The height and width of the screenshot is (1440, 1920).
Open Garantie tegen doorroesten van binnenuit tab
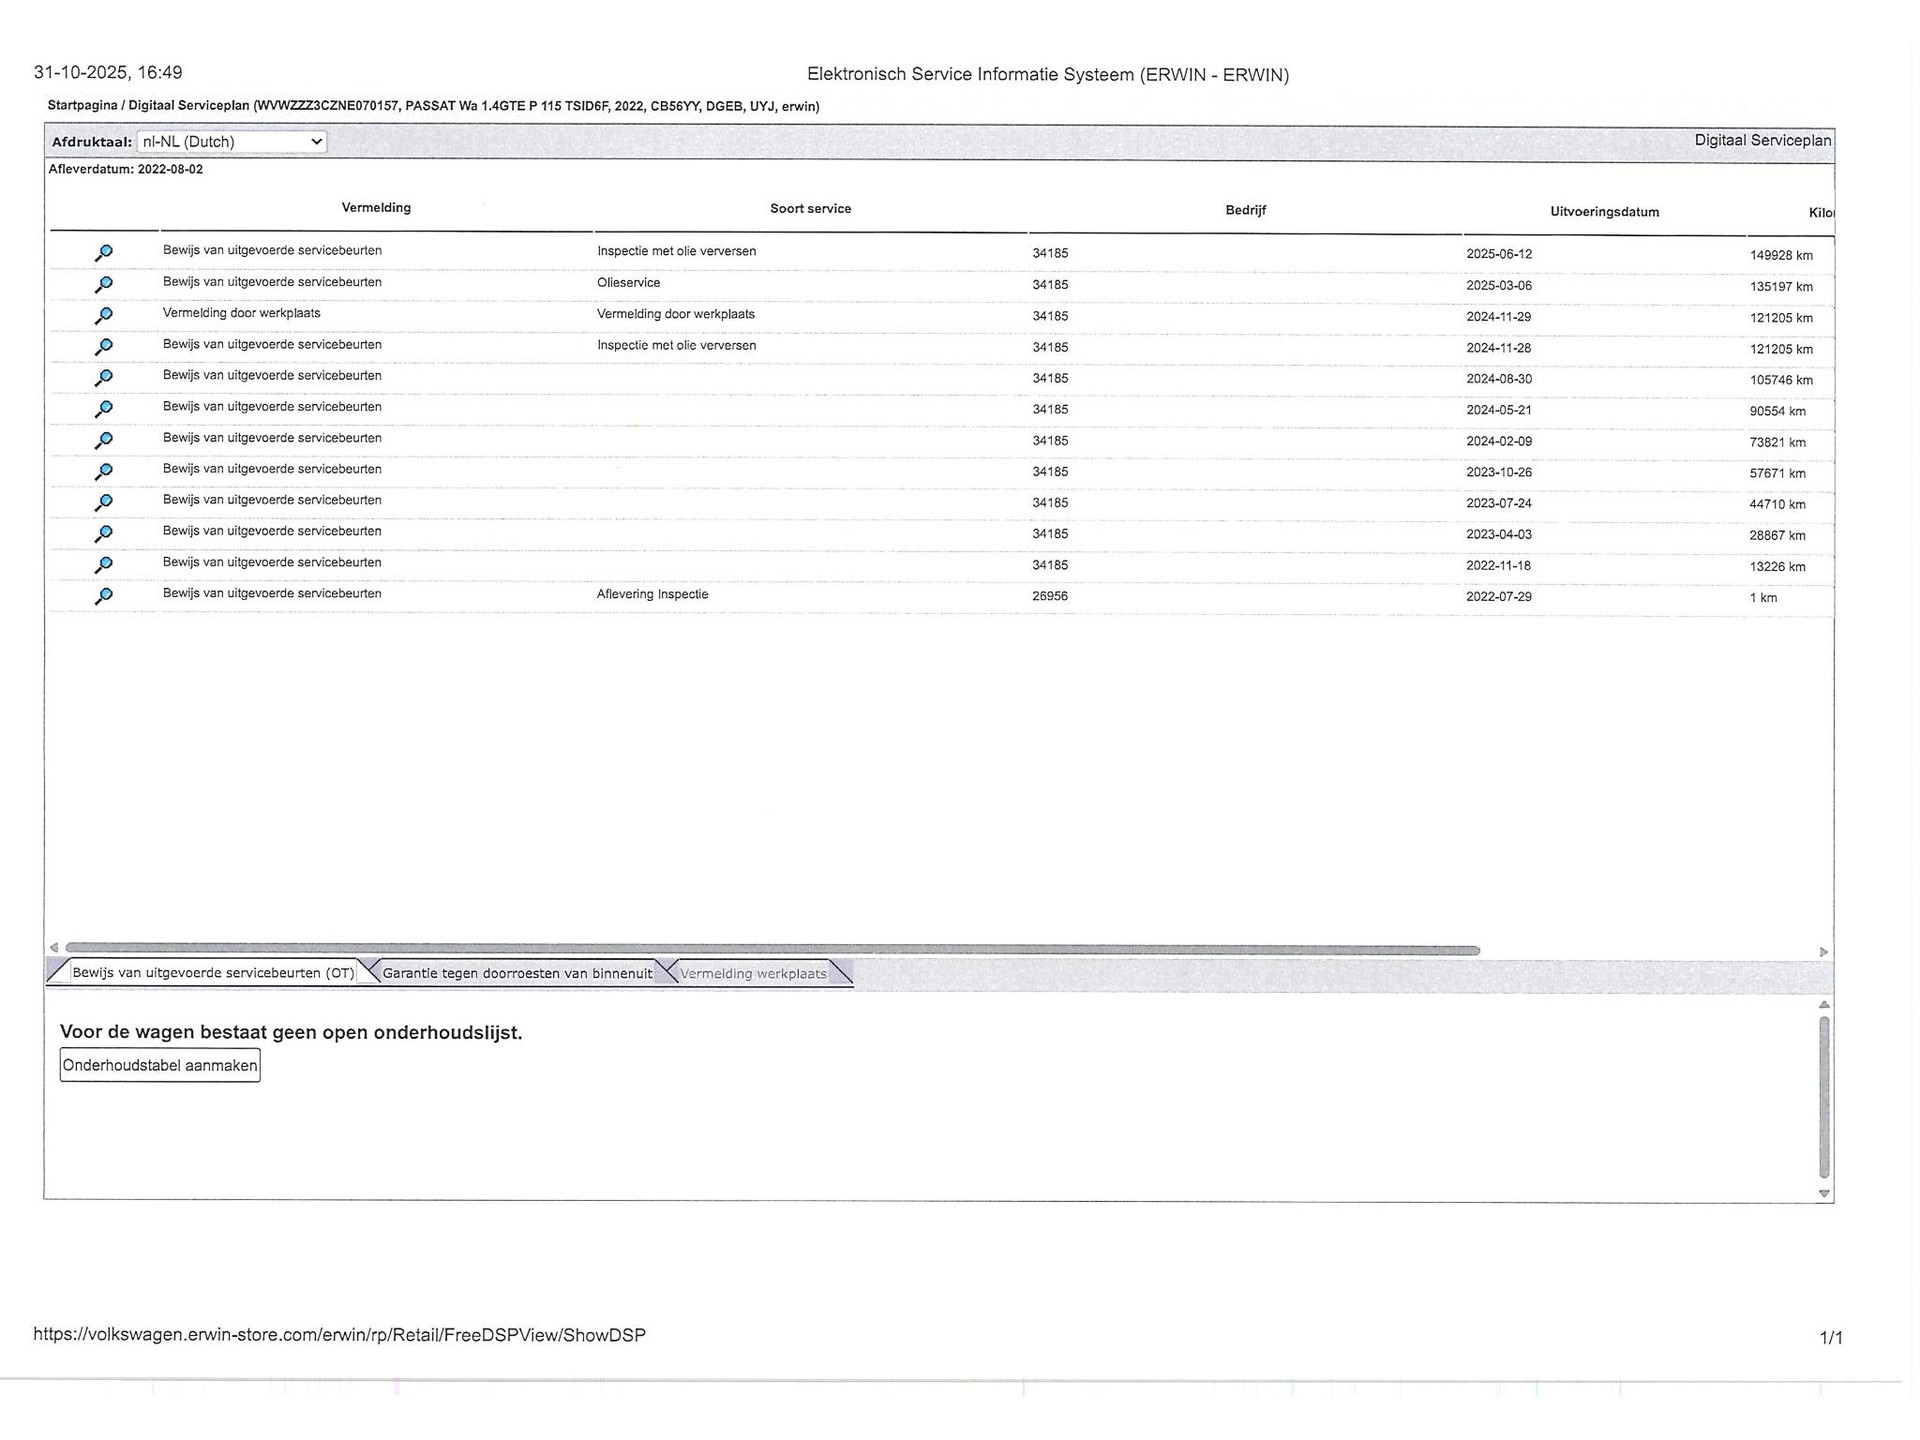516,973
